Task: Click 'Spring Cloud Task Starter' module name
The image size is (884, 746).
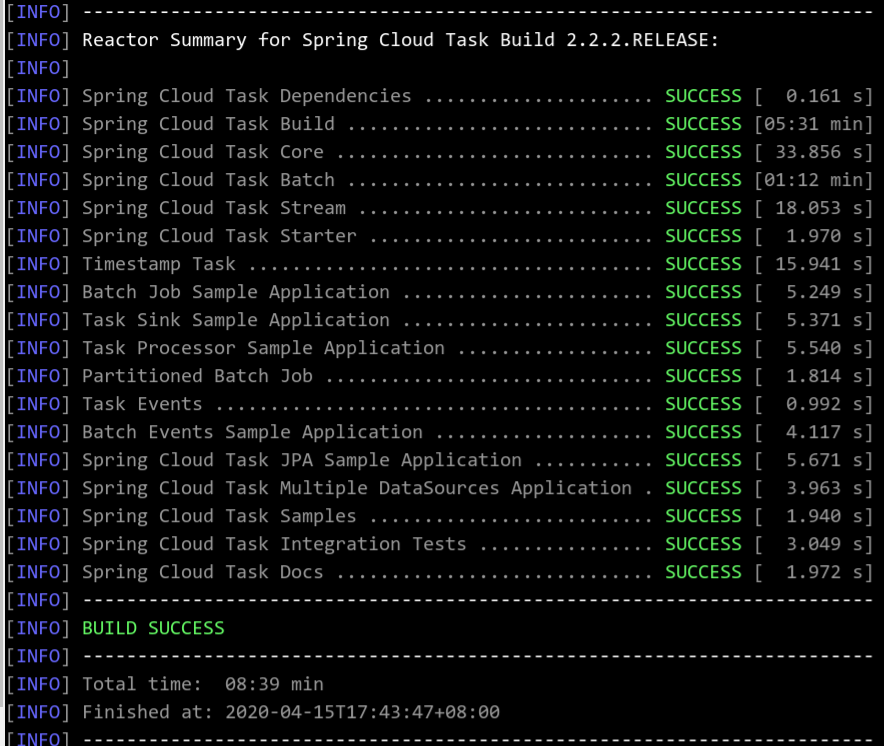Action: pos(219,236)
